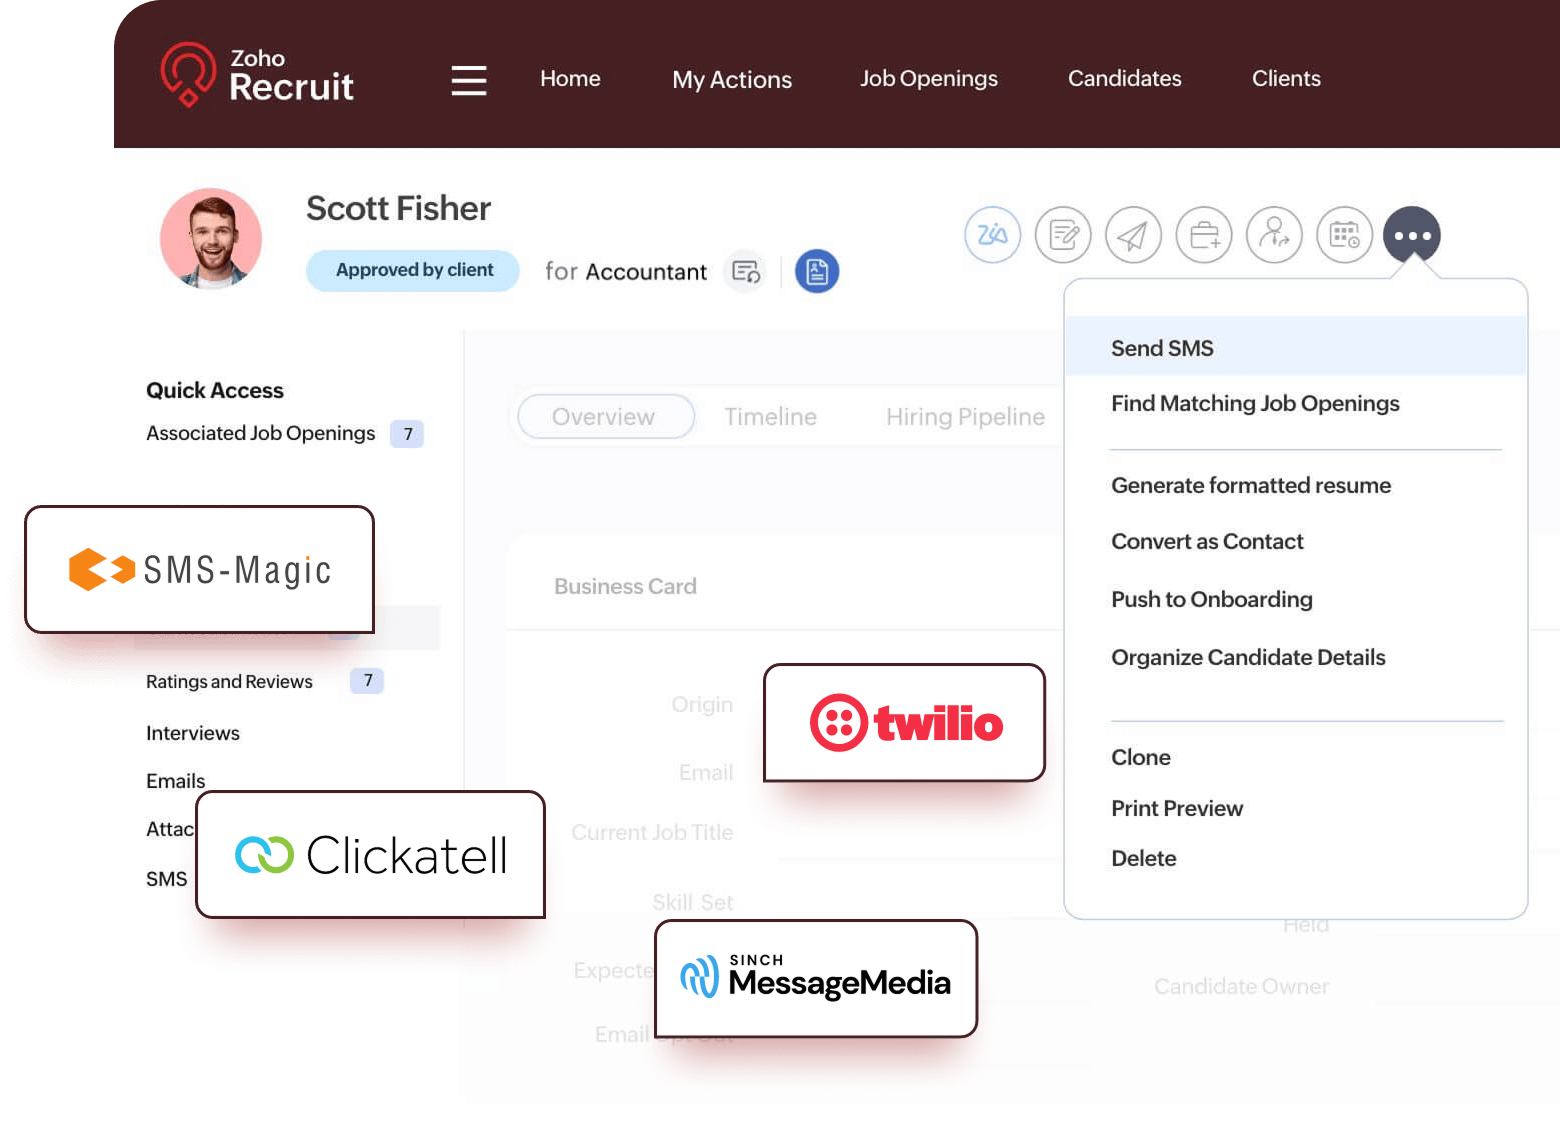The height and width of the screenshot is (1140, 1560).
Task: Go to Job Openings in top navigation
Action: click(928, 78)
